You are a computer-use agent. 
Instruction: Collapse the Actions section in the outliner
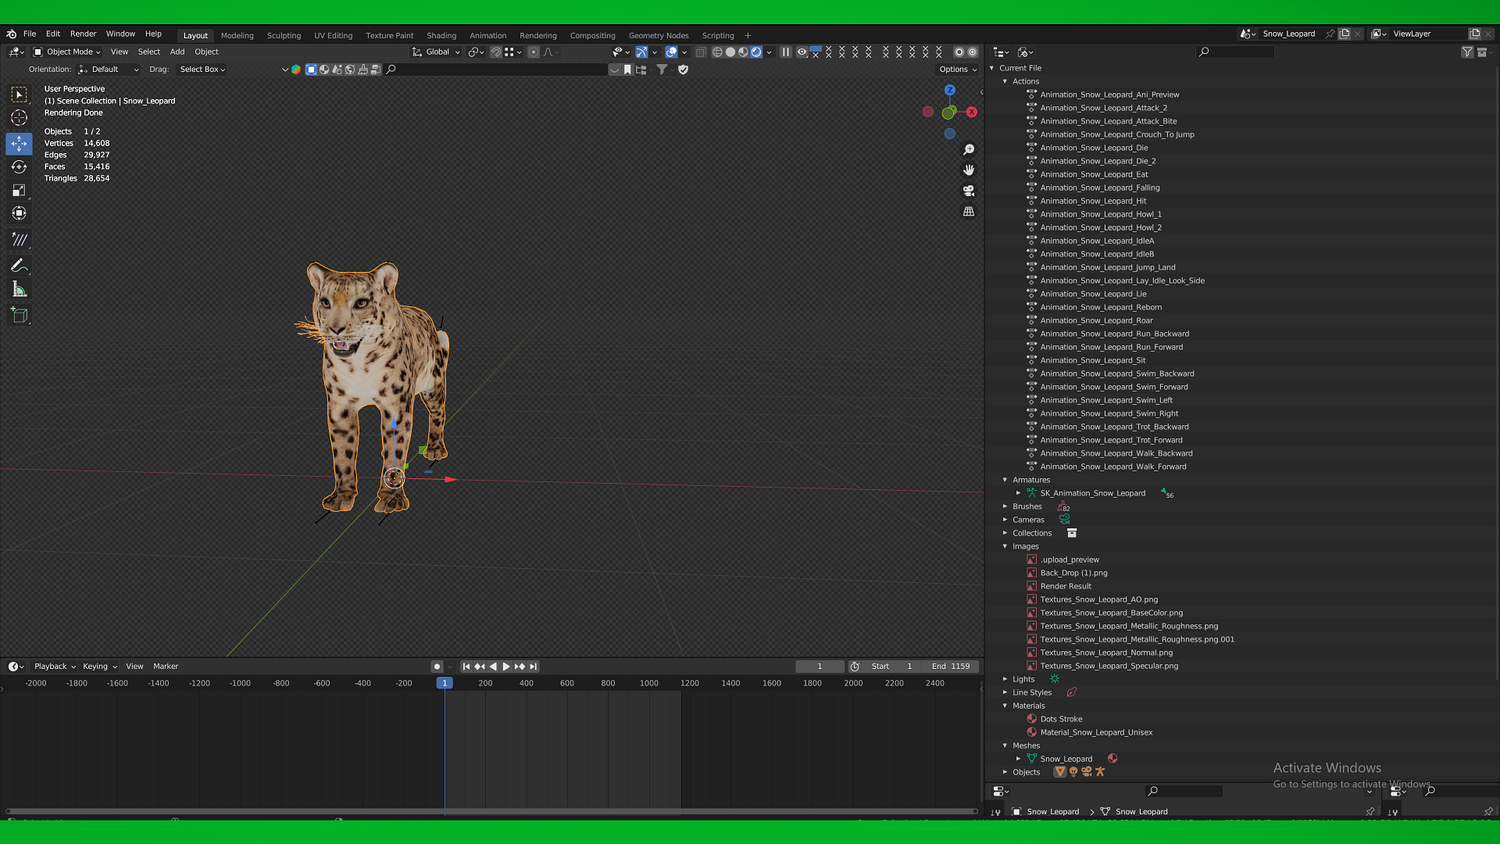point(1005,82)
